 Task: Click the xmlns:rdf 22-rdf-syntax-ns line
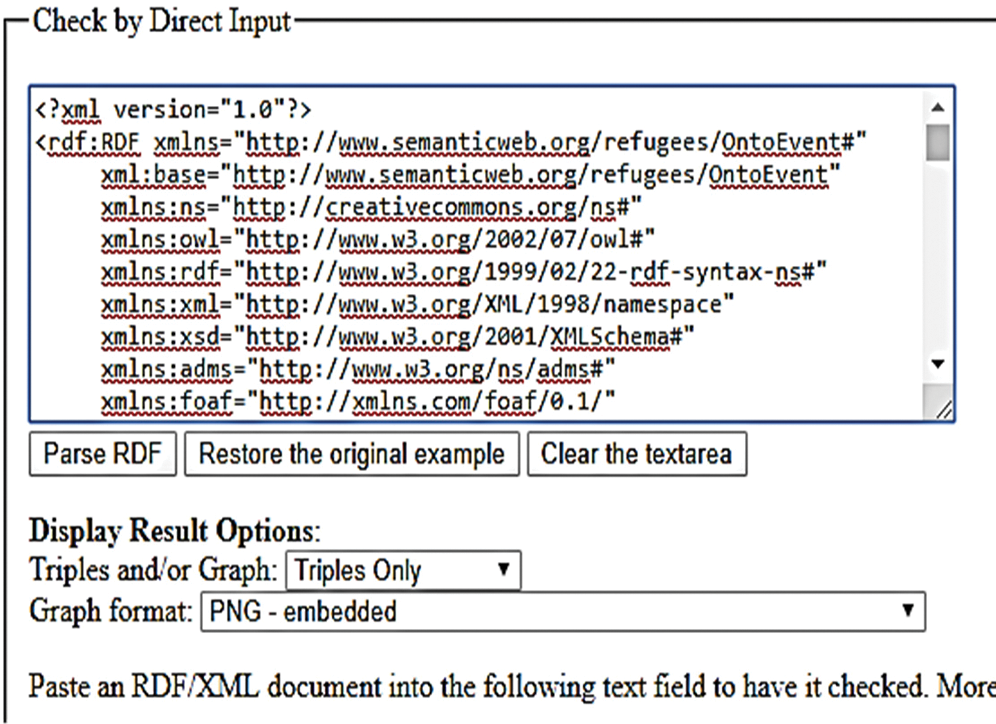pyautogui.click(x=462, y=273)
